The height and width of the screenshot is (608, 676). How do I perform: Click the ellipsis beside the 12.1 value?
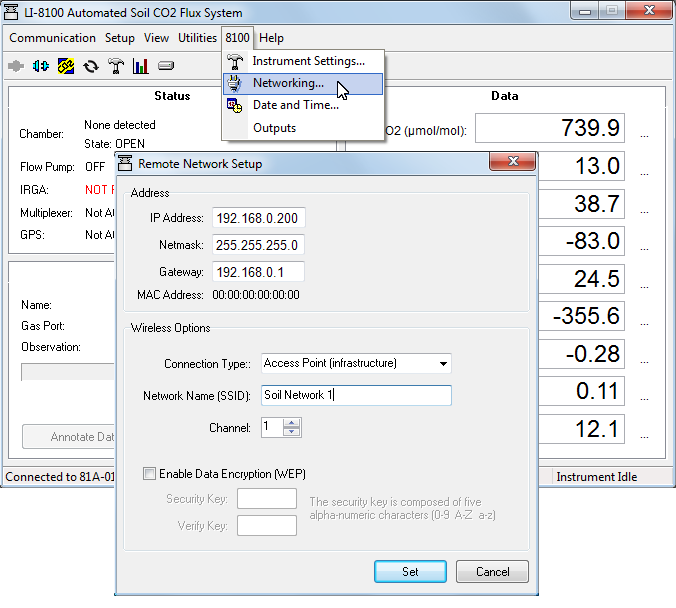[644, 437]
